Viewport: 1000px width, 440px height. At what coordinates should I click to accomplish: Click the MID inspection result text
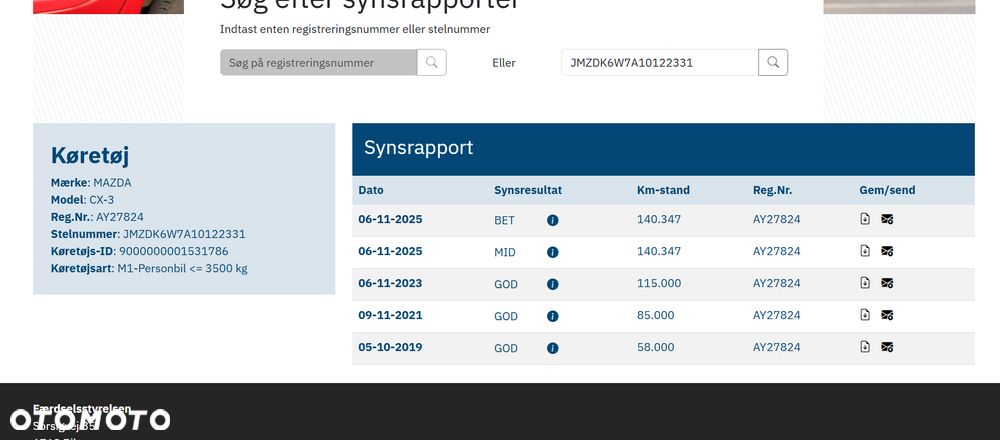[x=504, y=253]
